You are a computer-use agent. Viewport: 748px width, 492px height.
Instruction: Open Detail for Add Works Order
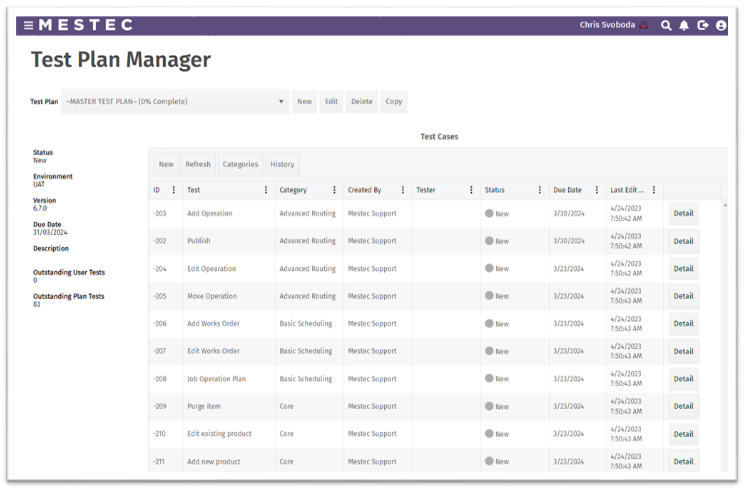coord(684,324)
